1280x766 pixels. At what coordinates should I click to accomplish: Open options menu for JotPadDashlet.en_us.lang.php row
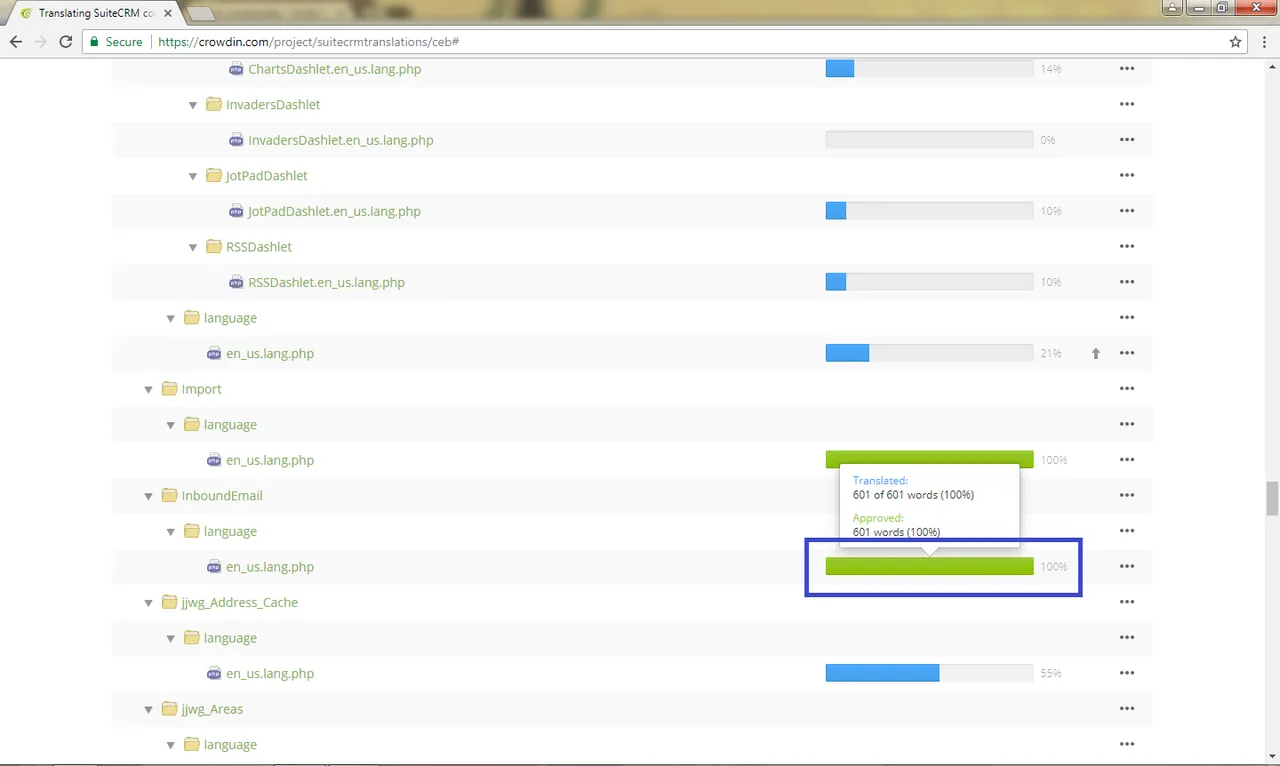[1127, 211]
